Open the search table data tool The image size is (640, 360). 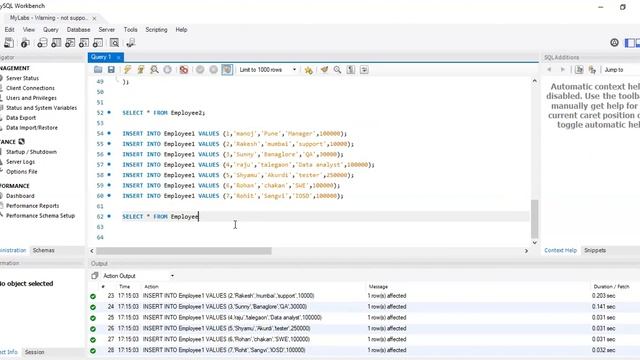[115, 43]
